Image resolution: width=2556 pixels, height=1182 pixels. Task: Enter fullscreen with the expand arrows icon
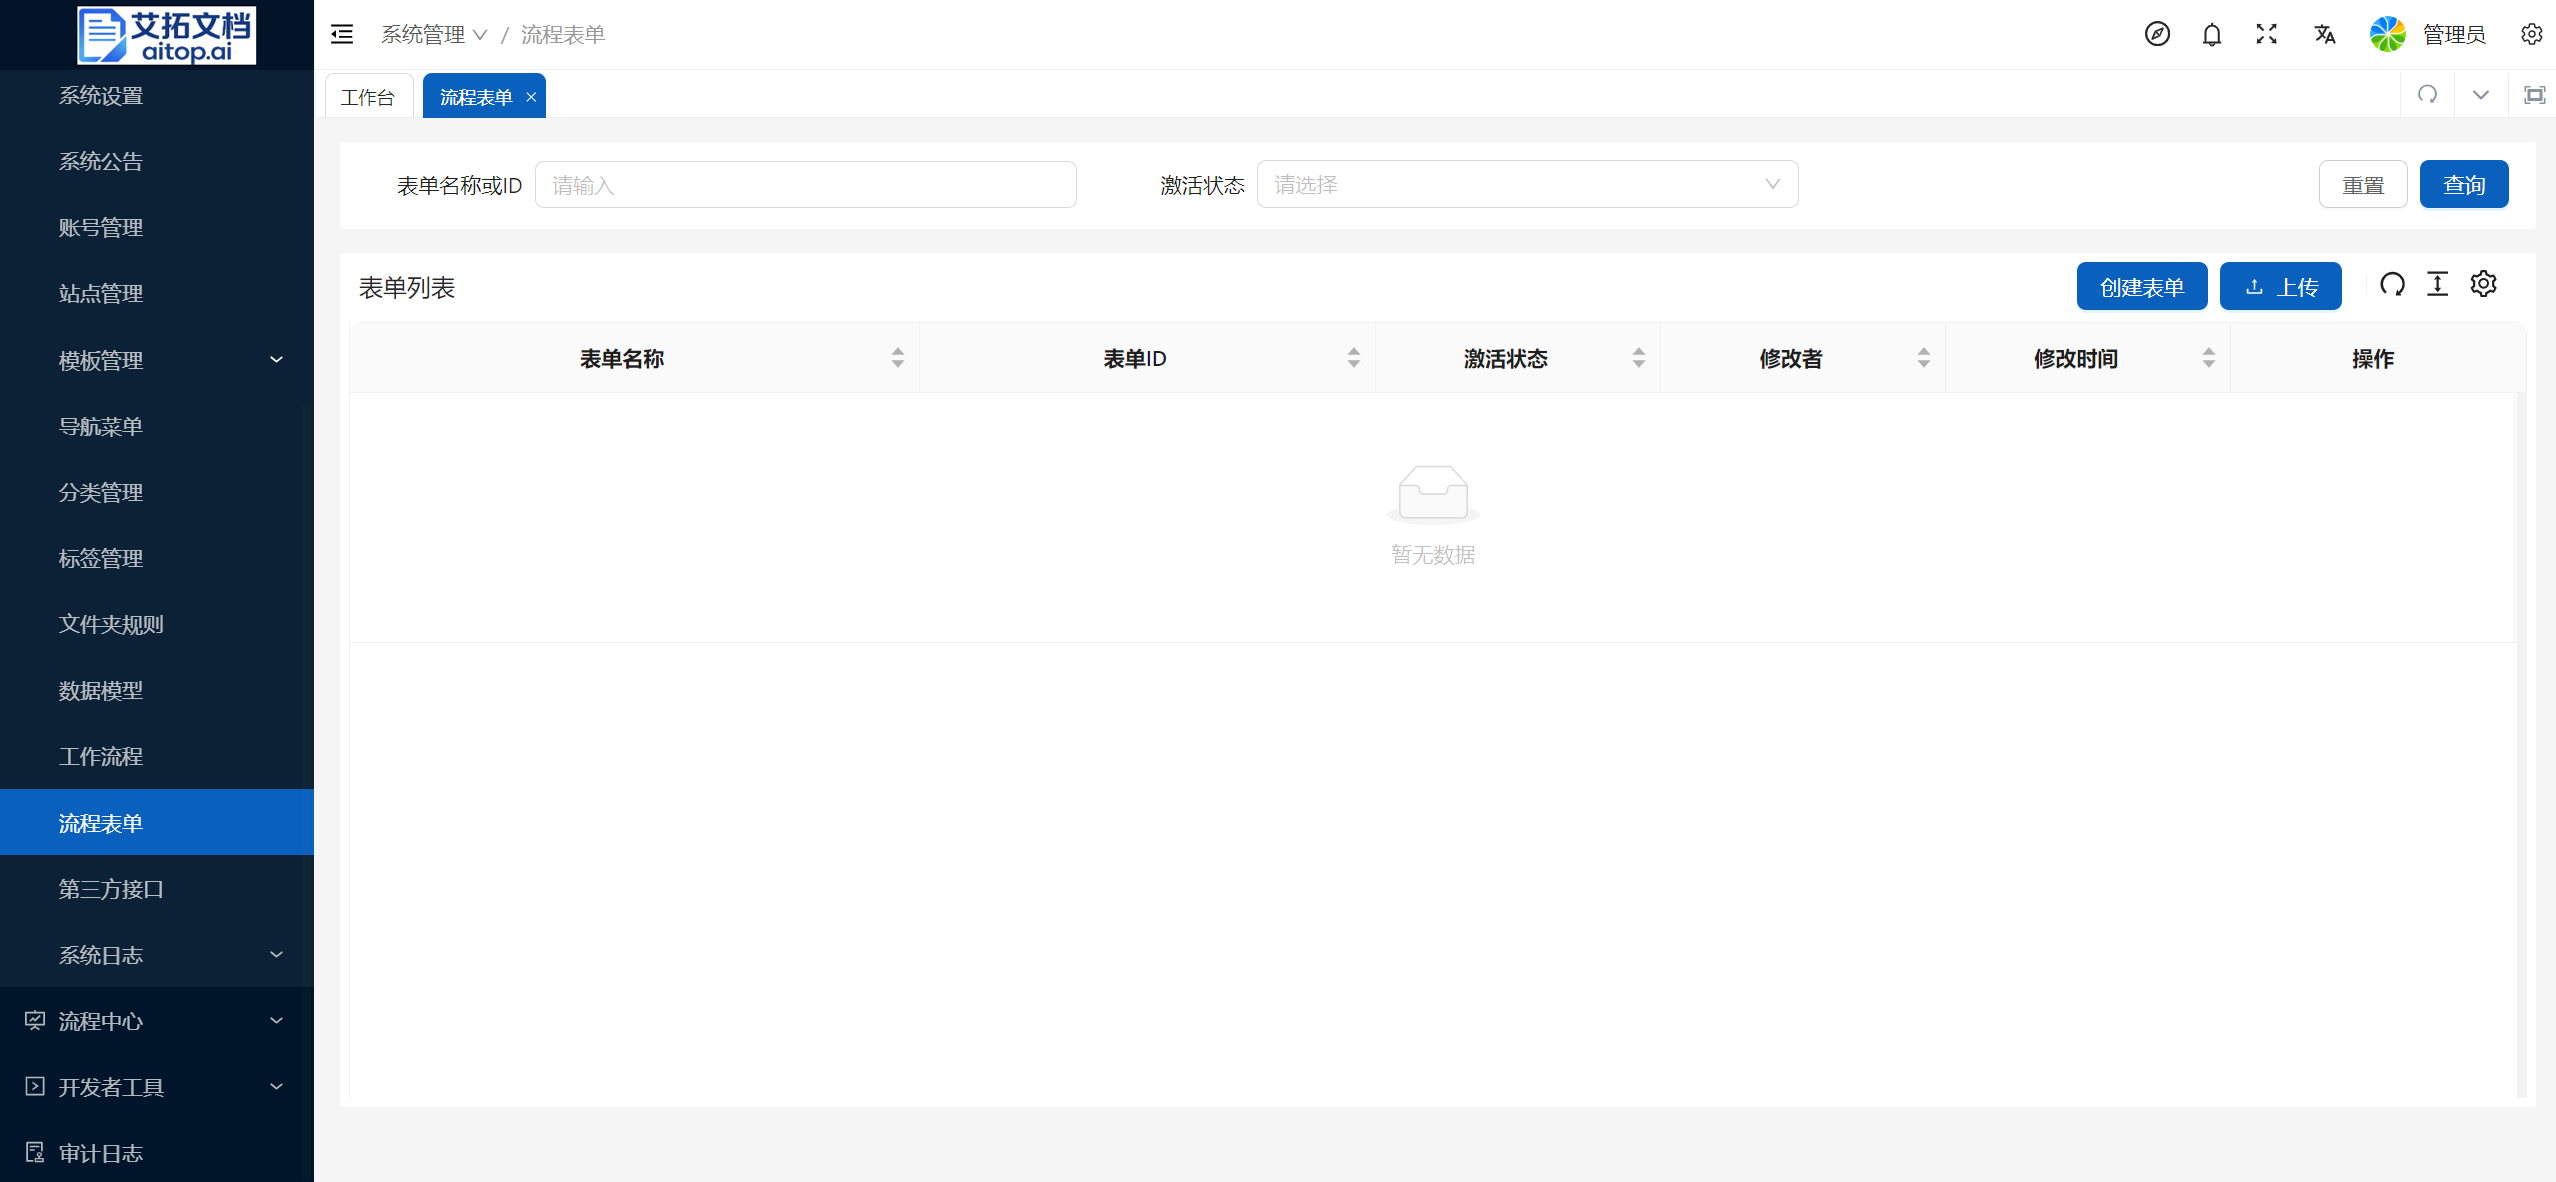2266,34
